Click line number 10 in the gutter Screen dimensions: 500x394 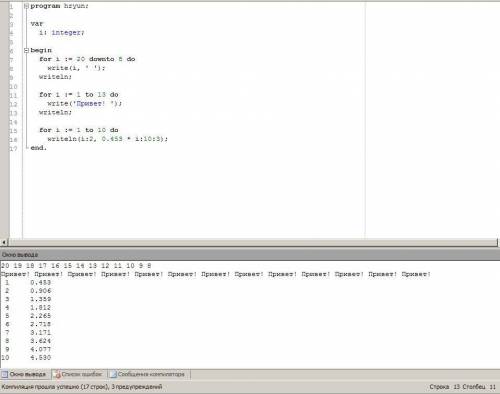(13, 86)
